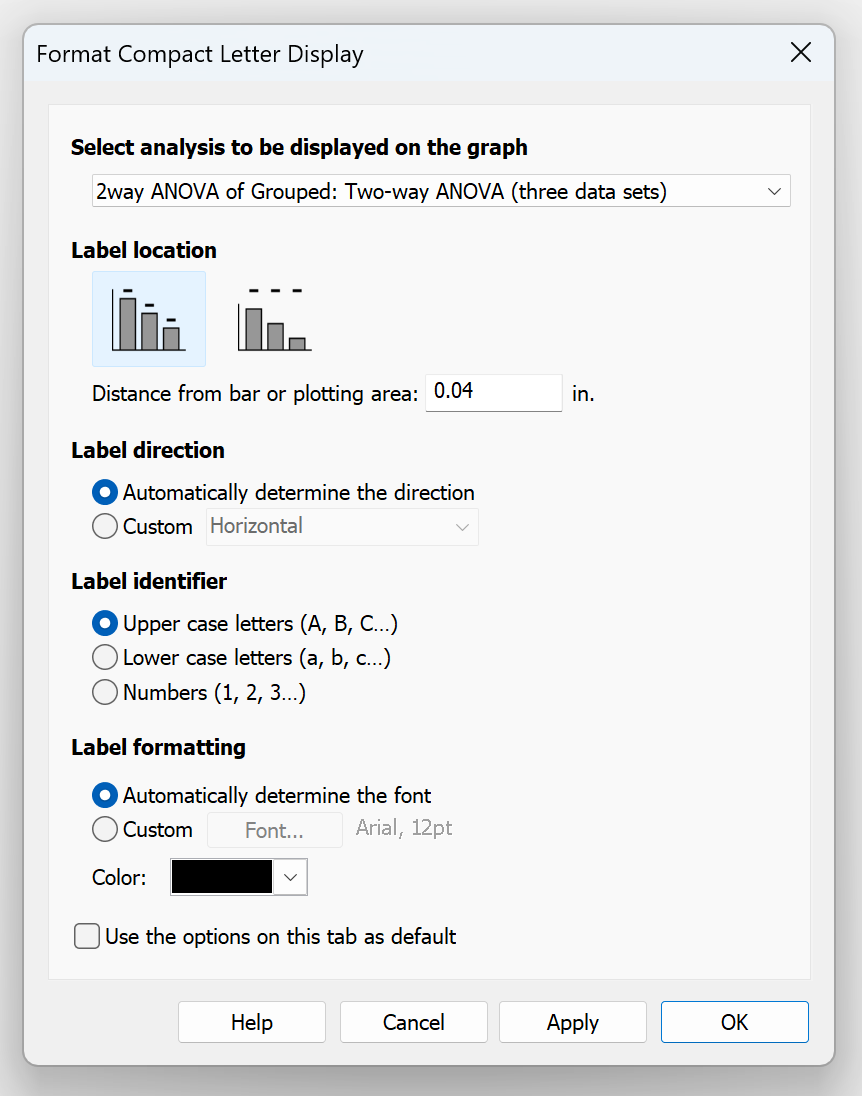The image size is (862, 1096).
Task: Select the label above each bar location icon
Action: pos(148,317)
